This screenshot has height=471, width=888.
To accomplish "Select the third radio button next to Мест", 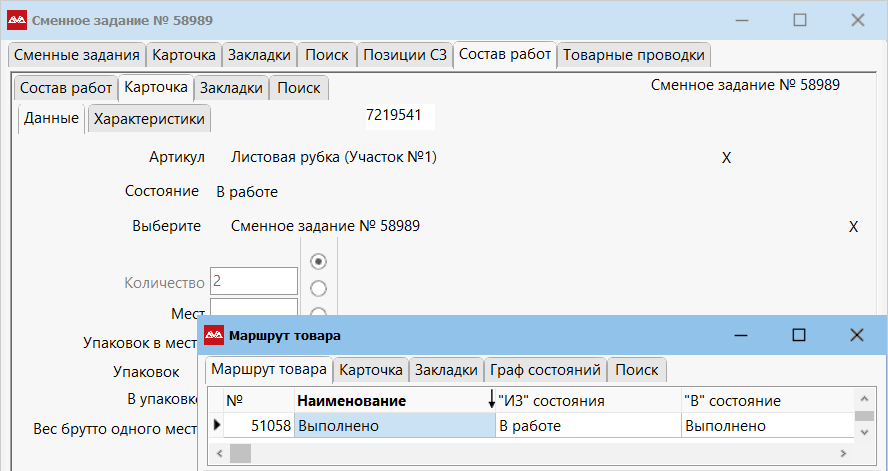I will 319,312.
